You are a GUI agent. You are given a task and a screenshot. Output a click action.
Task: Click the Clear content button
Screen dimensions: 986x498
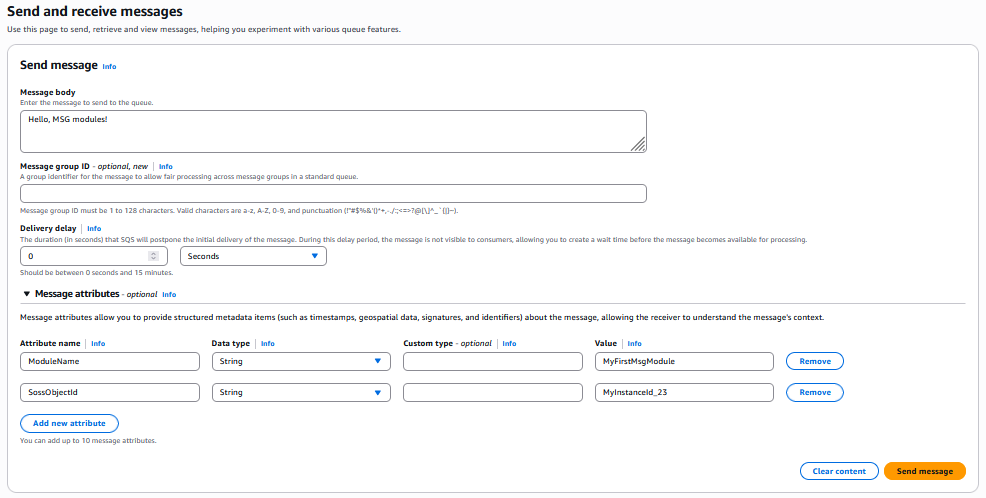[x=838, y=471]
